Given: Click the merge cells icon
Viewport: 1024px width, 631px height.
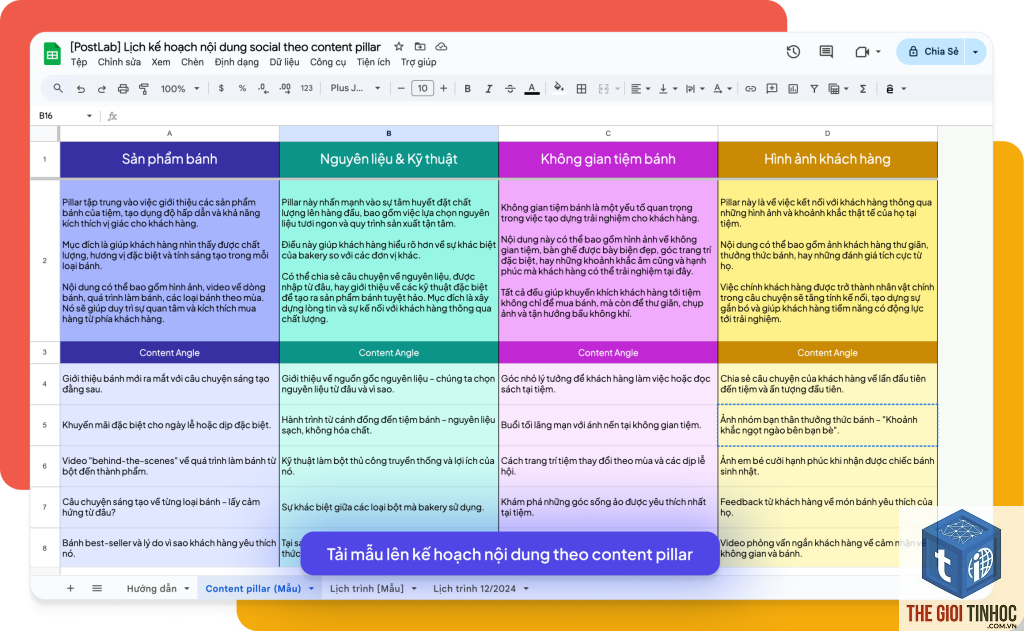Looking at the screenshot, I should click(x=603, y=89).
